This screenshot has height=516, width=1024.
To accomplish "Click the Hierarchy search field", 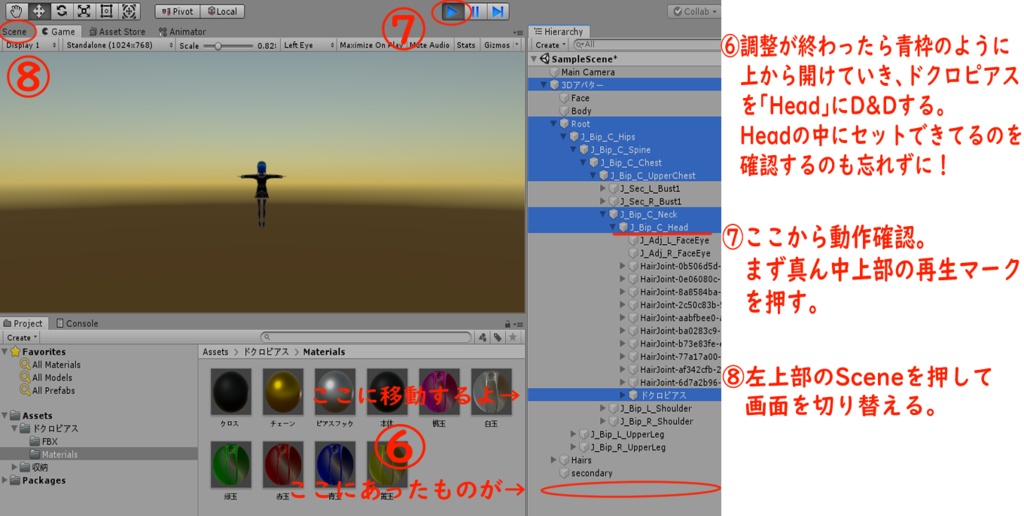I will [x=647, y=45].
